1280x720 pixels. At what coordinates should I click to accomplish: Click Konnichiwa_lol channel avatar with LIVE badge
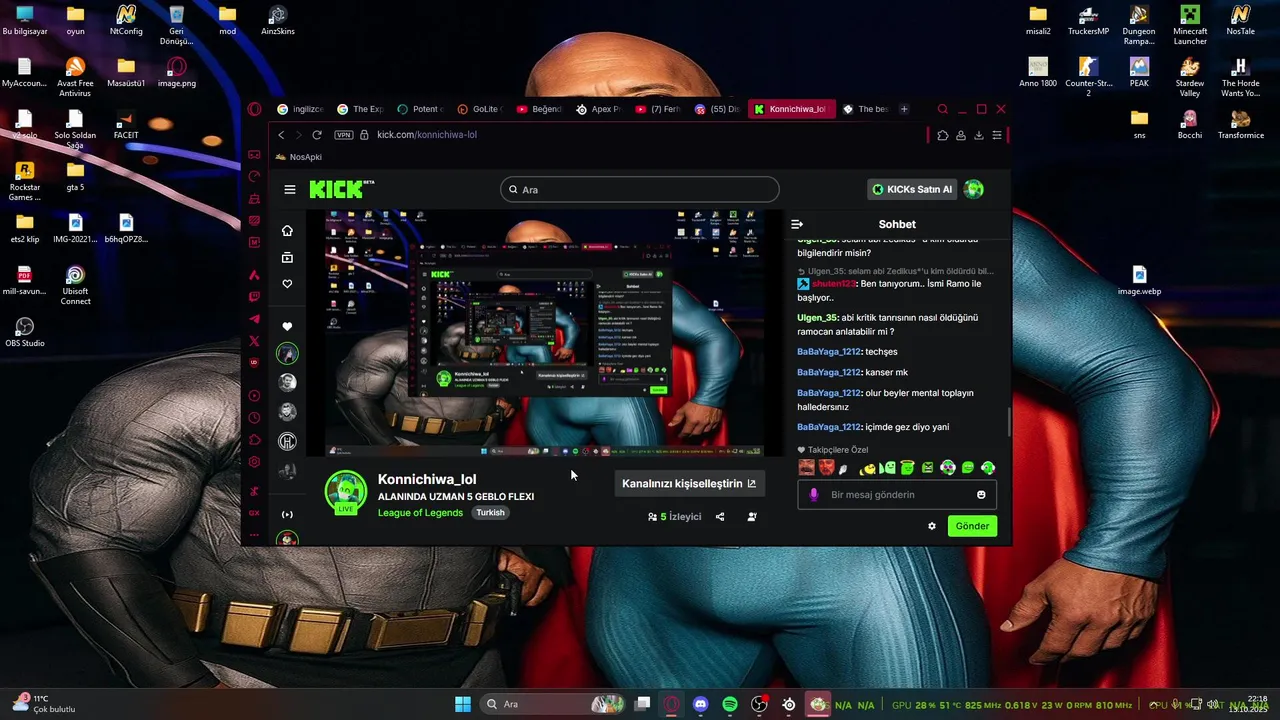(x=346, y=492)
